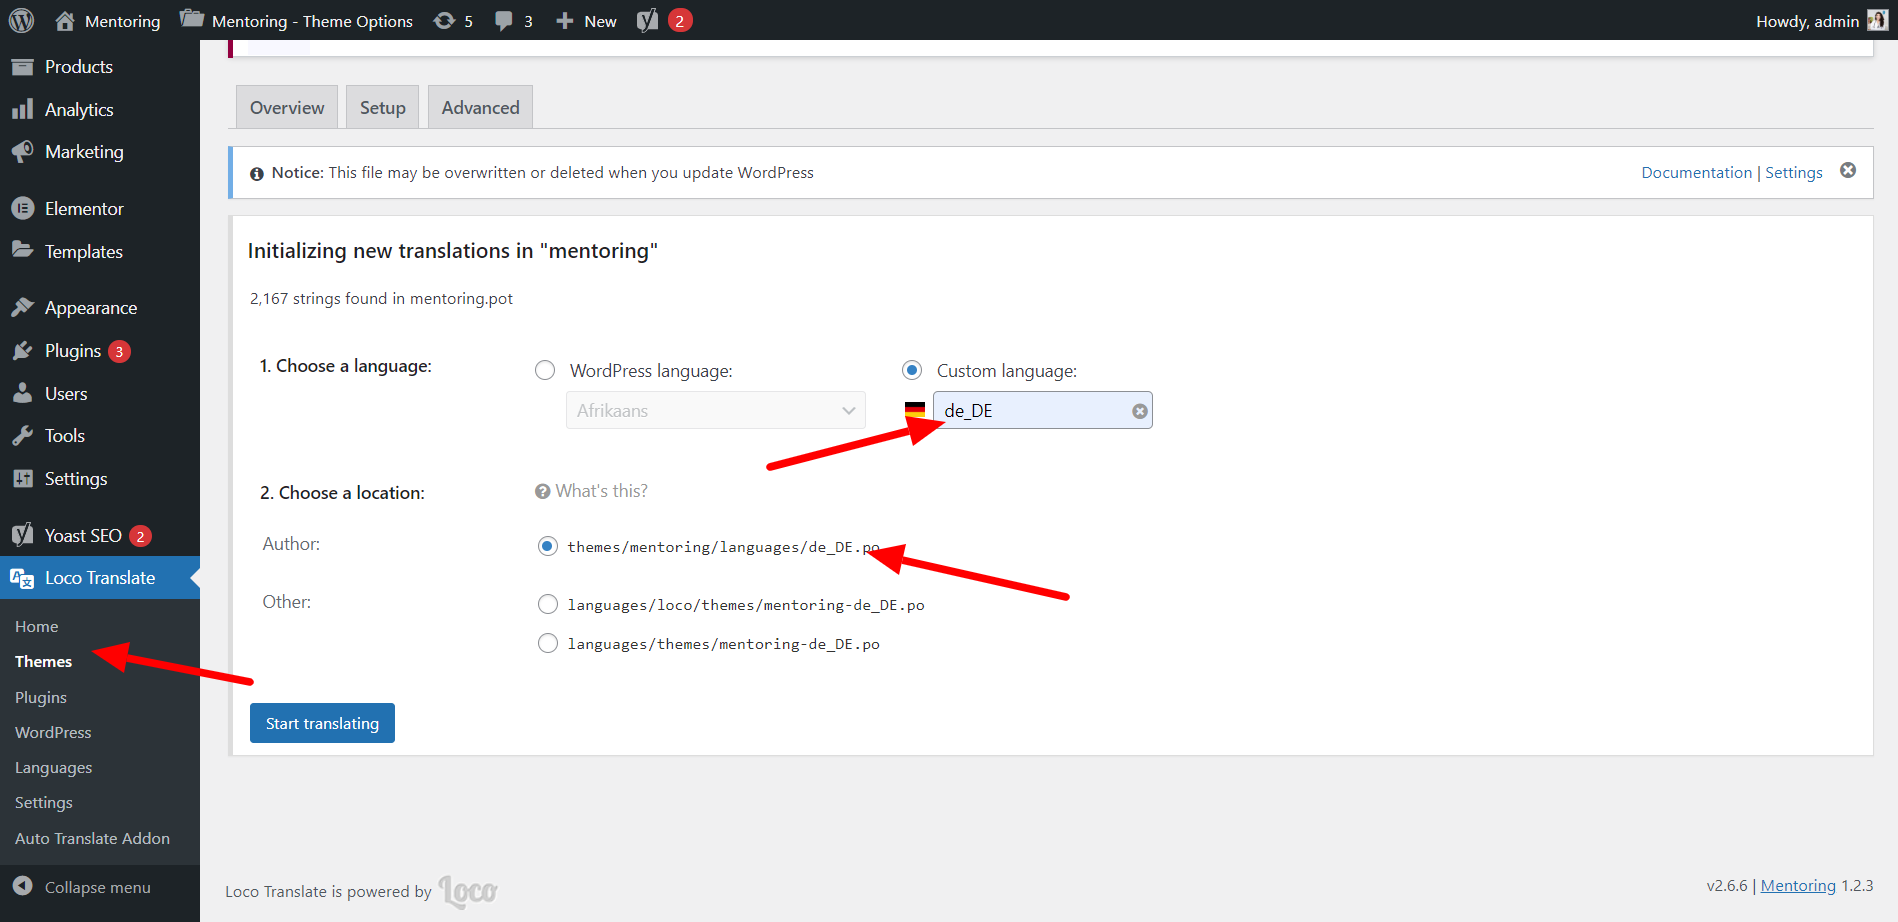The image size is (1898, 922).
Task: Open the What's this help icon
Action: coord(543,491)
